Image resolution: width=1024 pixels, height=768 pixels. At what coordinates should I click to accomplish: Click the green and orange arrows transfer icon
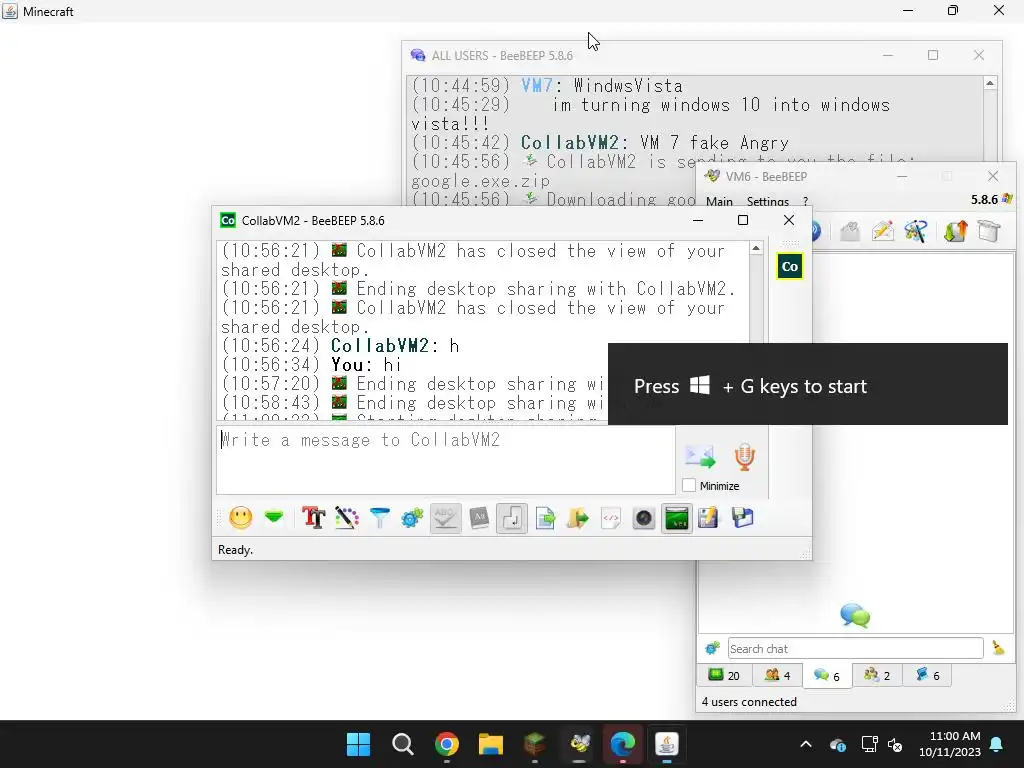click(955, 231)
